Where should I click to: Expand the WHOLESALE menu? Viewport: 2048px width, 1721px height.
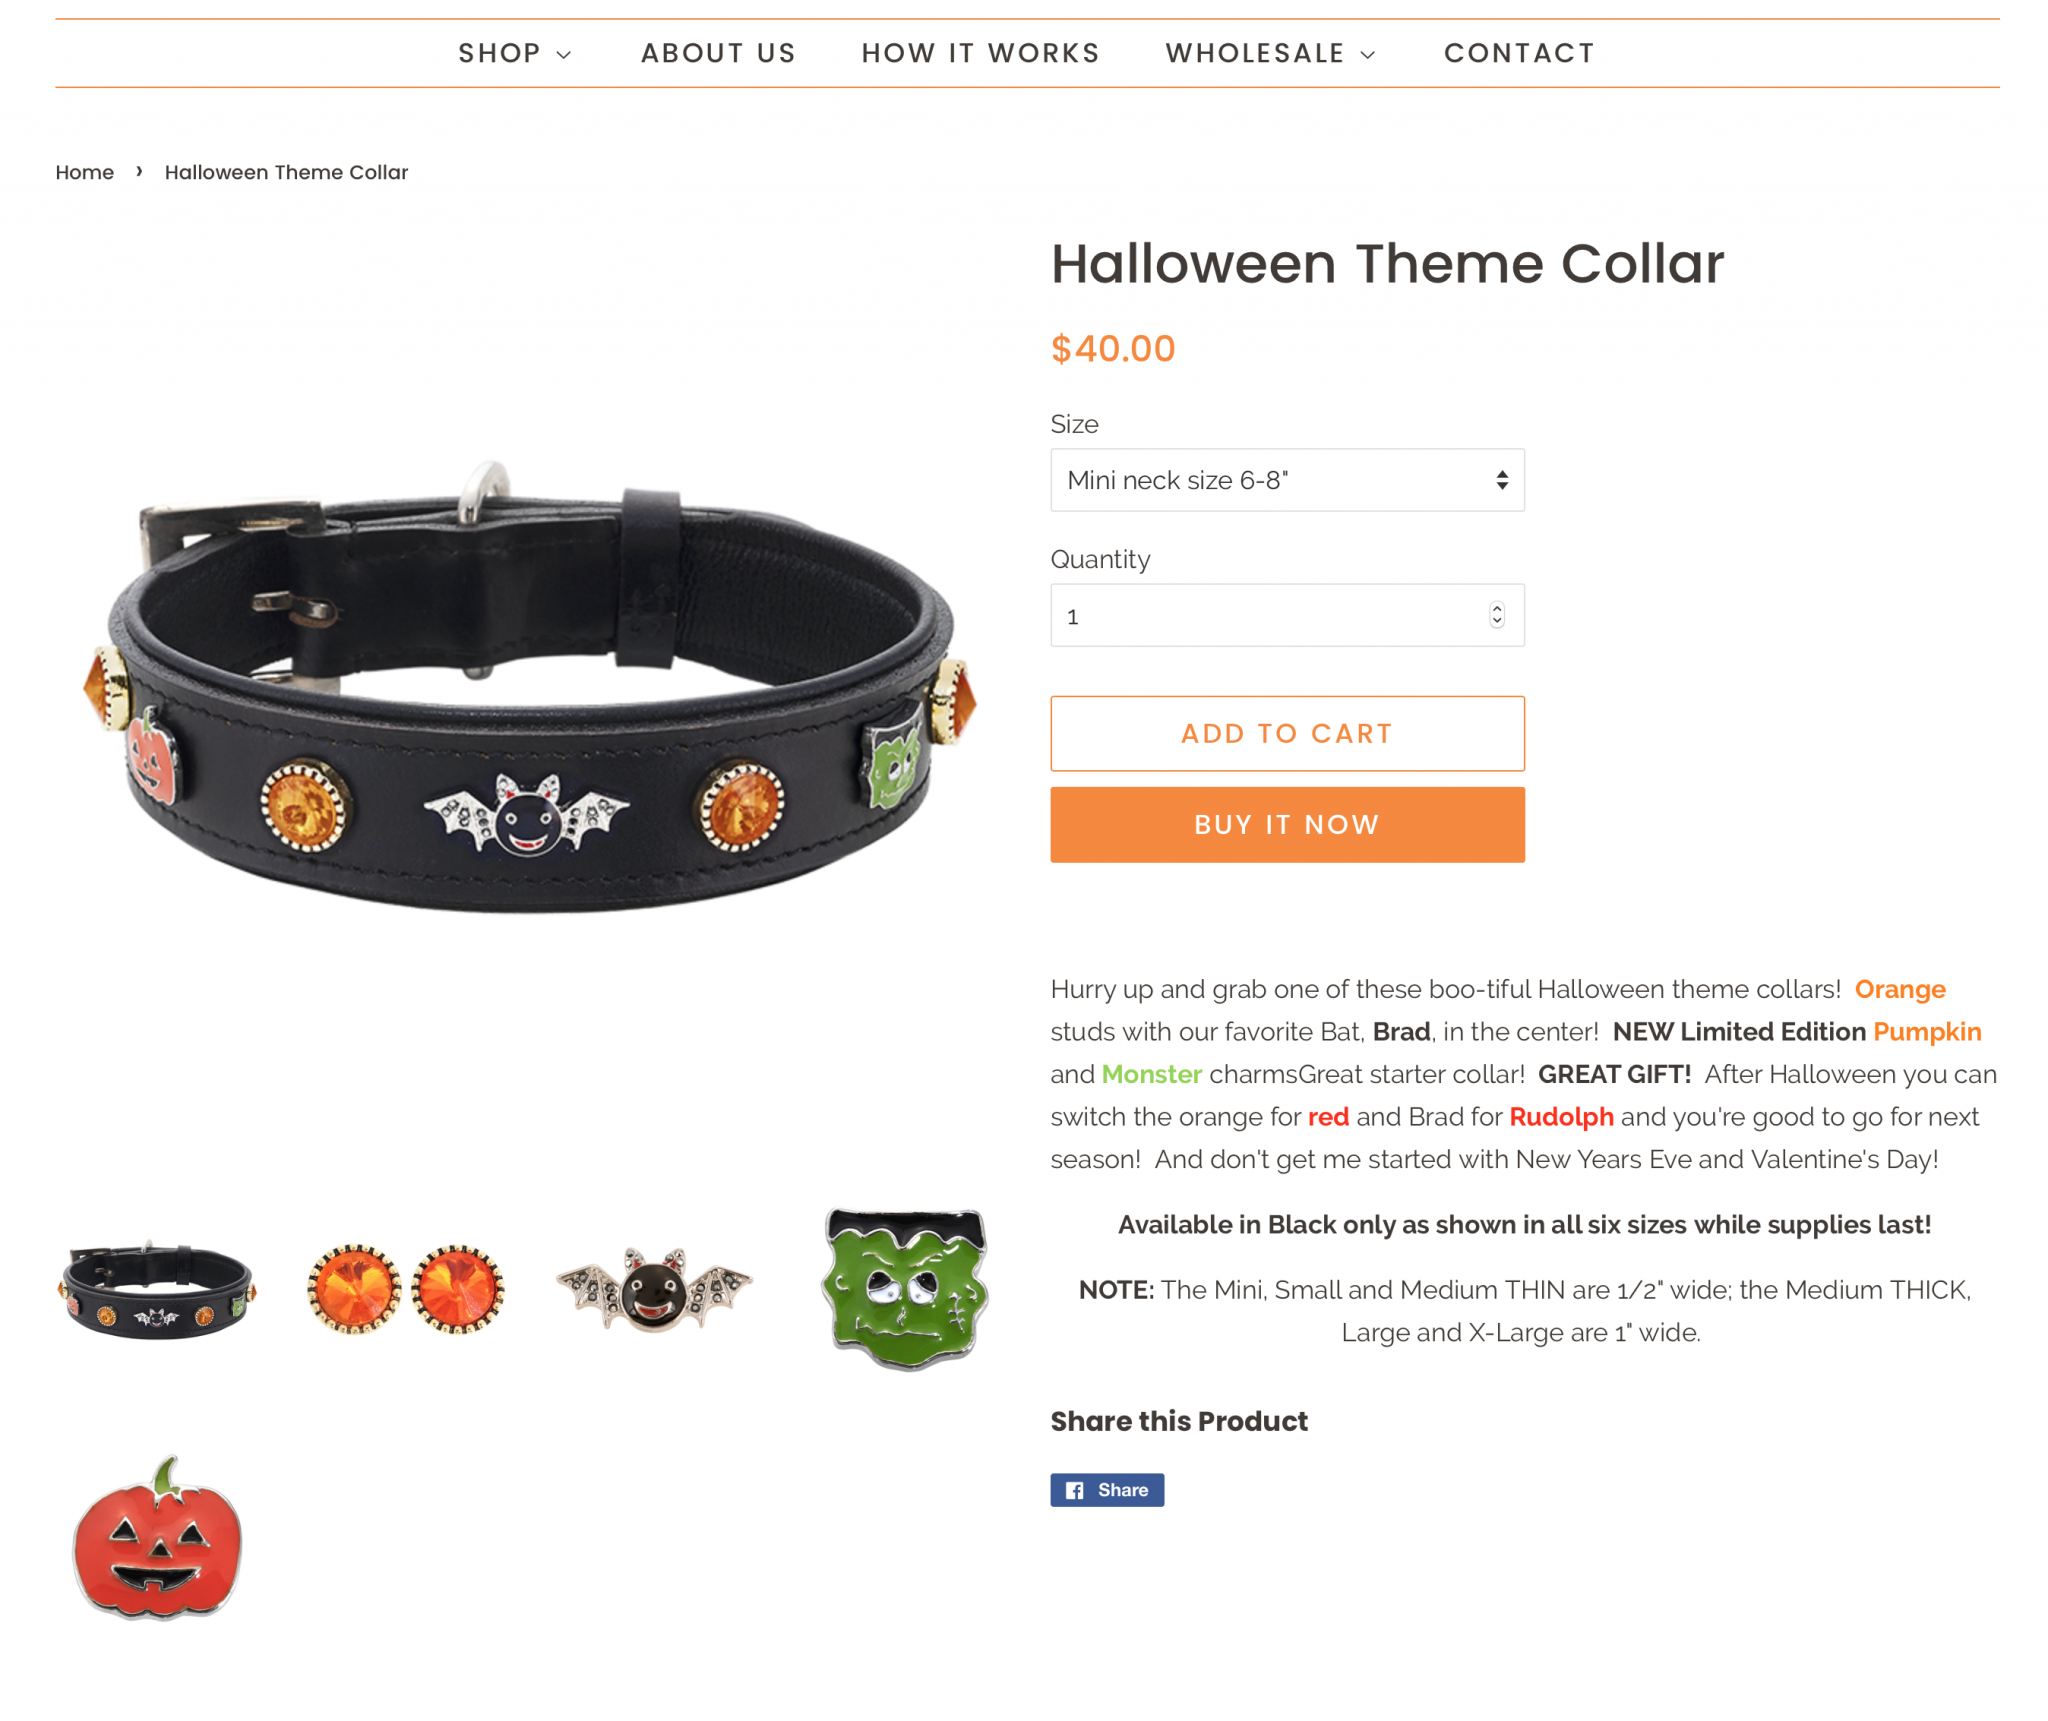point(1270,53)
